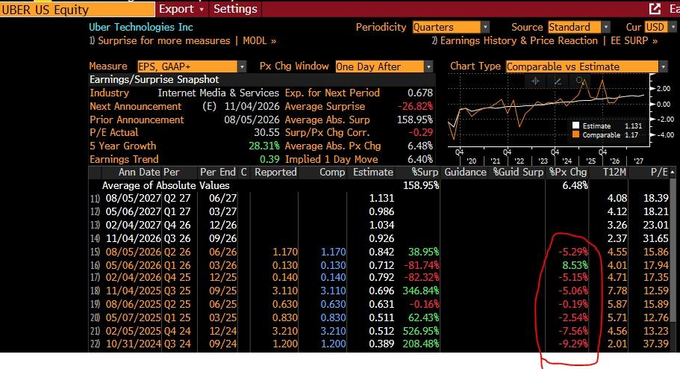Select the crosshair tool on the chart
This screenshot has width=680, height=369.
pyautogui.click(x=535, y=82)
